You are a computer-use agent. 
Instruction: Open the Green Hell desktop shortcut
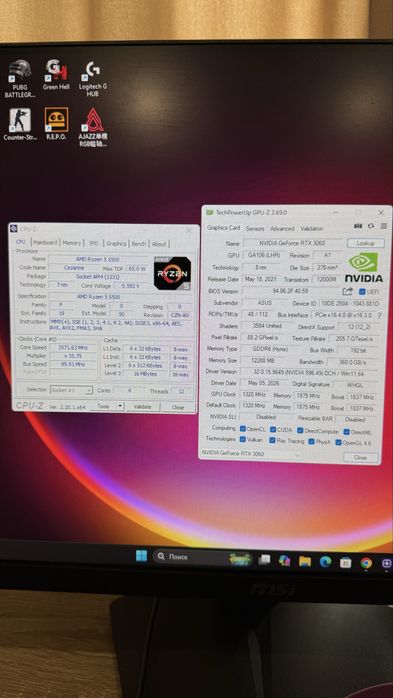56,75
